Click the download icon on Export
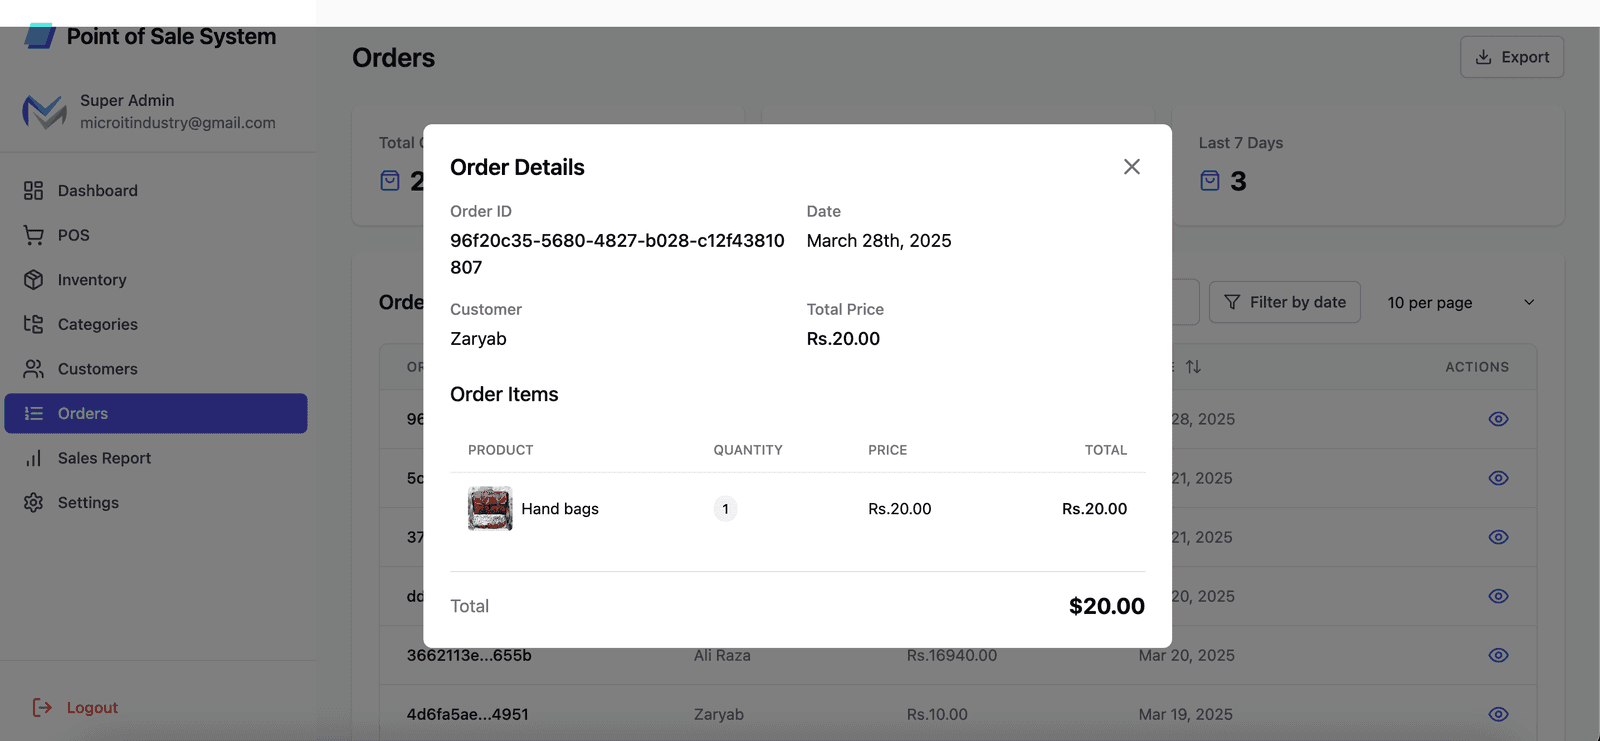The height and width of the screenshot is (741, 1600). point(1484,57)
